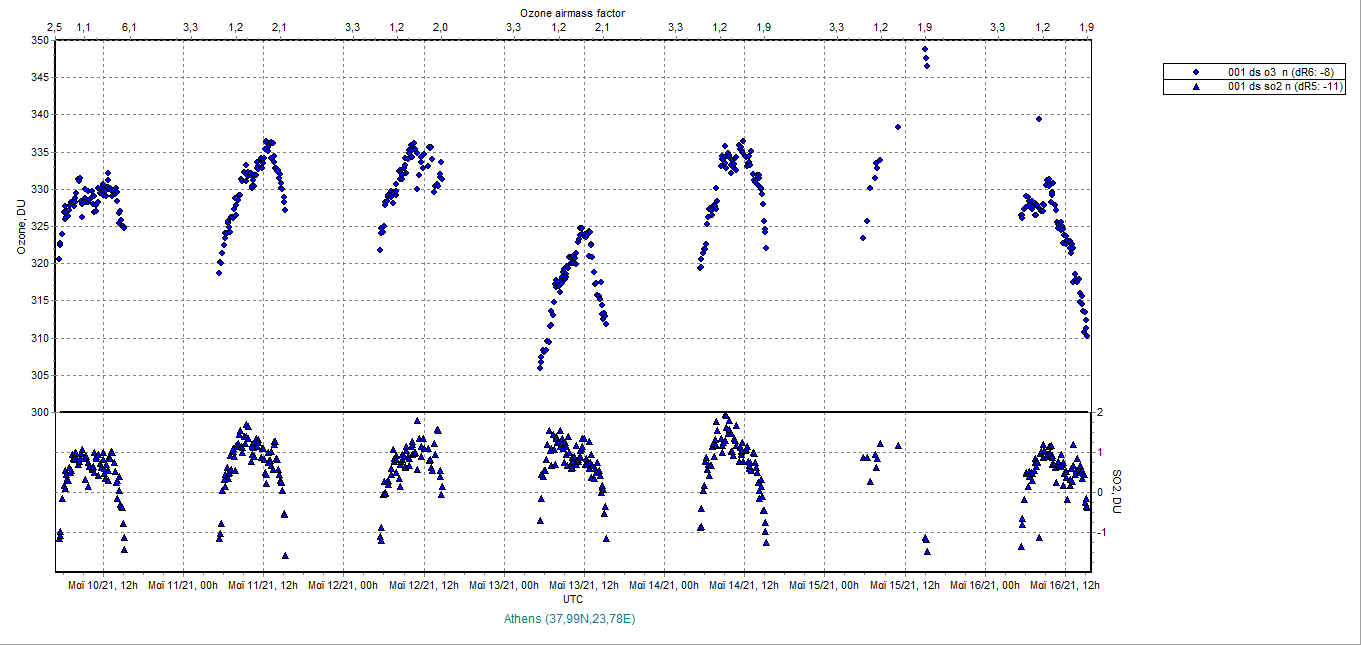The height and width of the screenshot is (645, 1361).
Task: Click the highest ozone data point on Maï 15
Action: (925, 49)
